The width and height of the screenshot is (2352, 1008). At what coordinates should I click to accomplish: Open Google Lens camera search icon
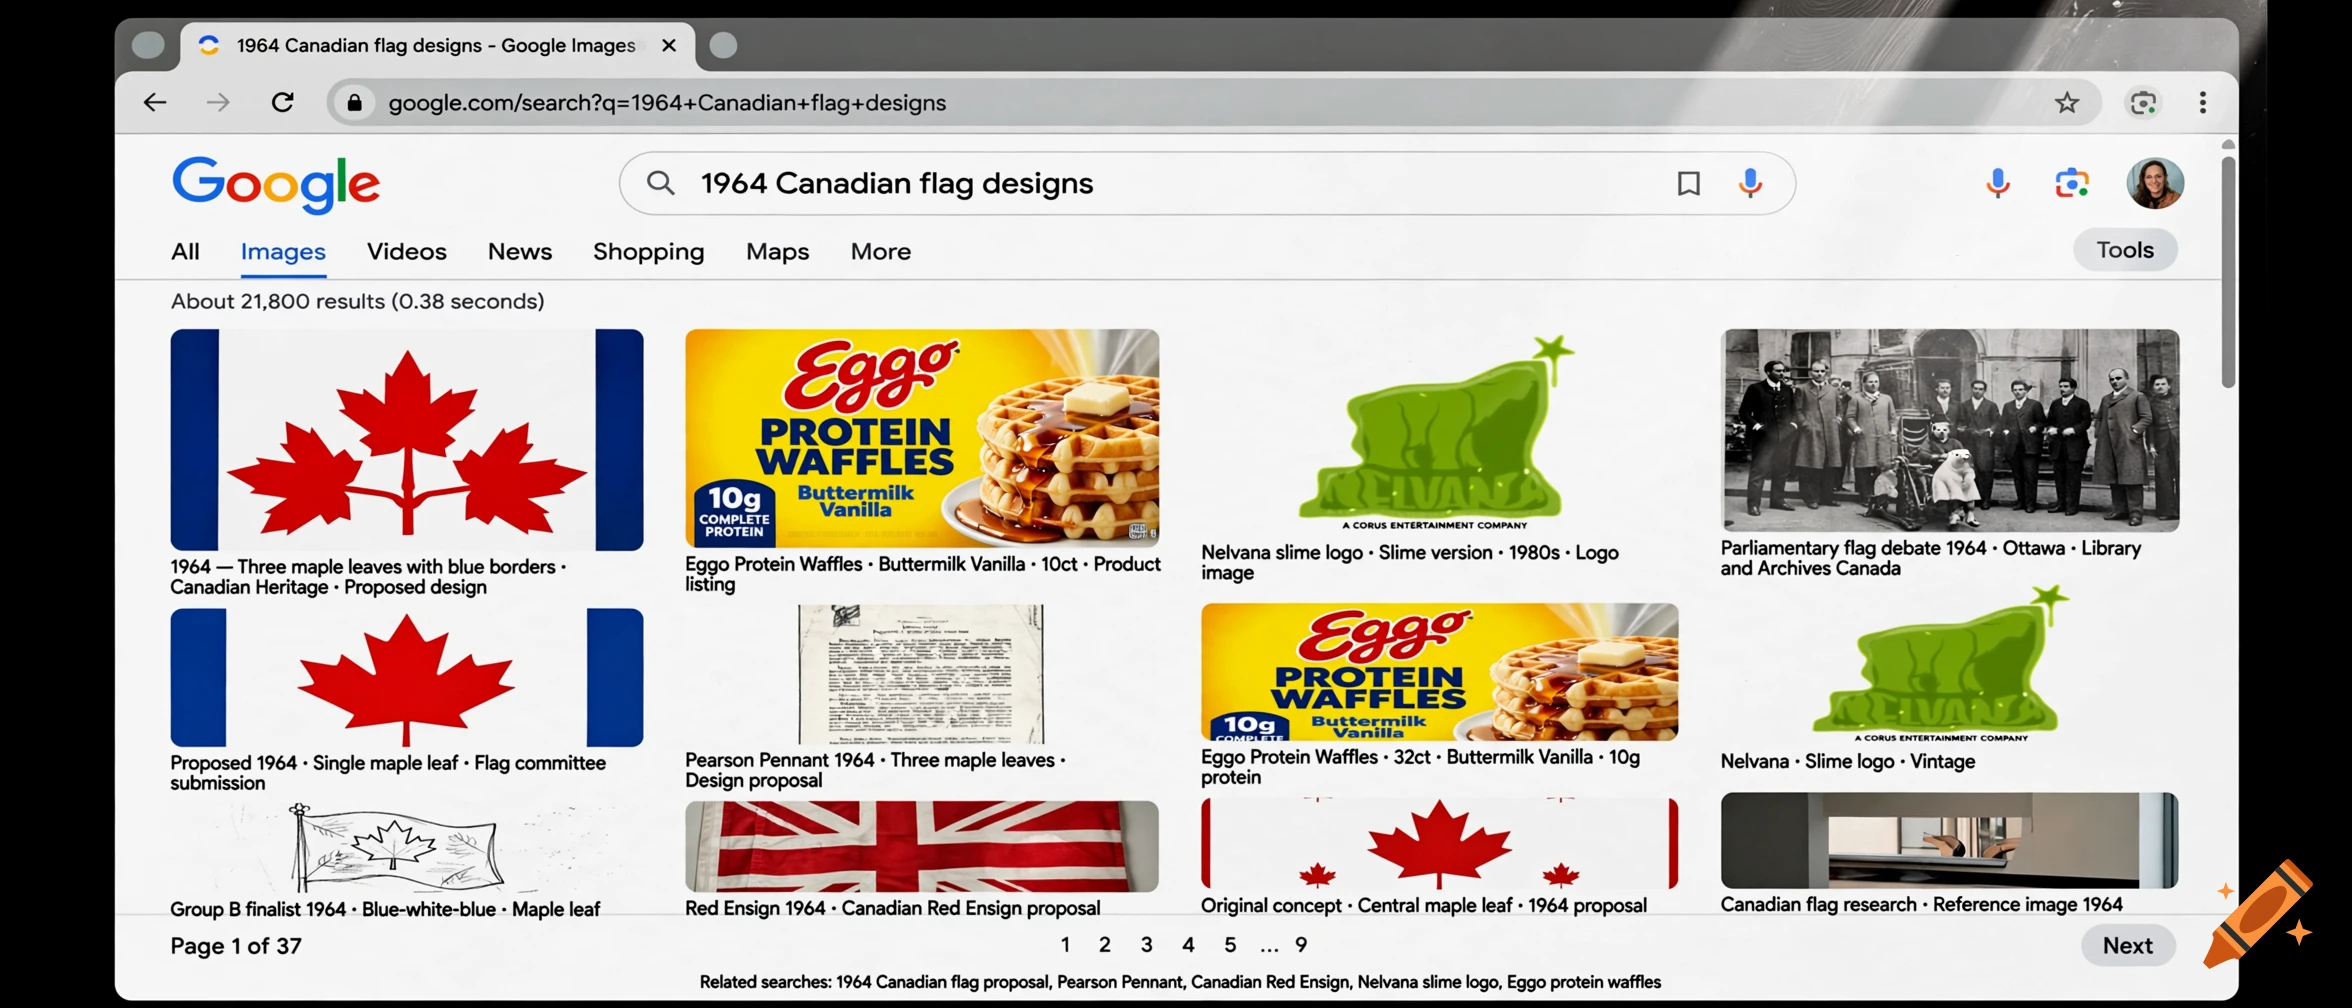(x=2072, y=183)
